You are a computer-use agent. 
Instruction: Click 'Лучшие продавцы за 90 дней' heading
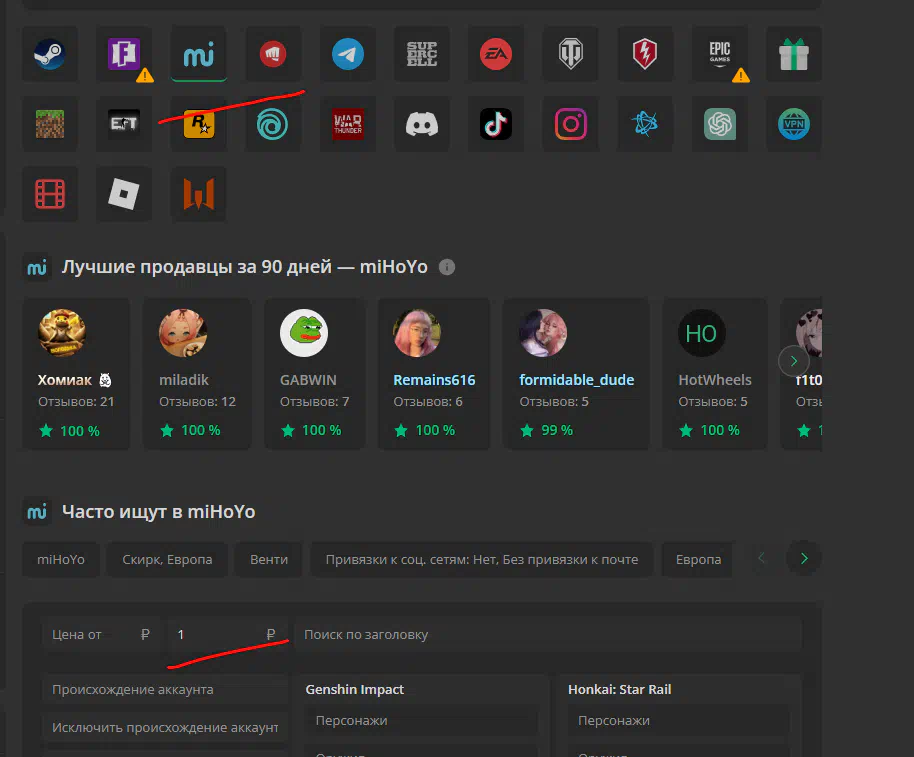pyautogui.click(x=245, y=267)
